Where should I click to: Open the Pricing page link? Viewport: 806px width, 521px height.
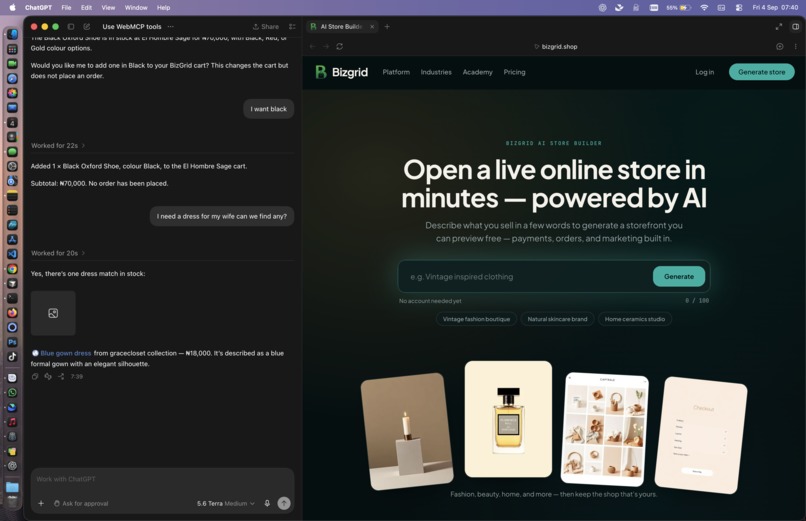tap(514, 72)
